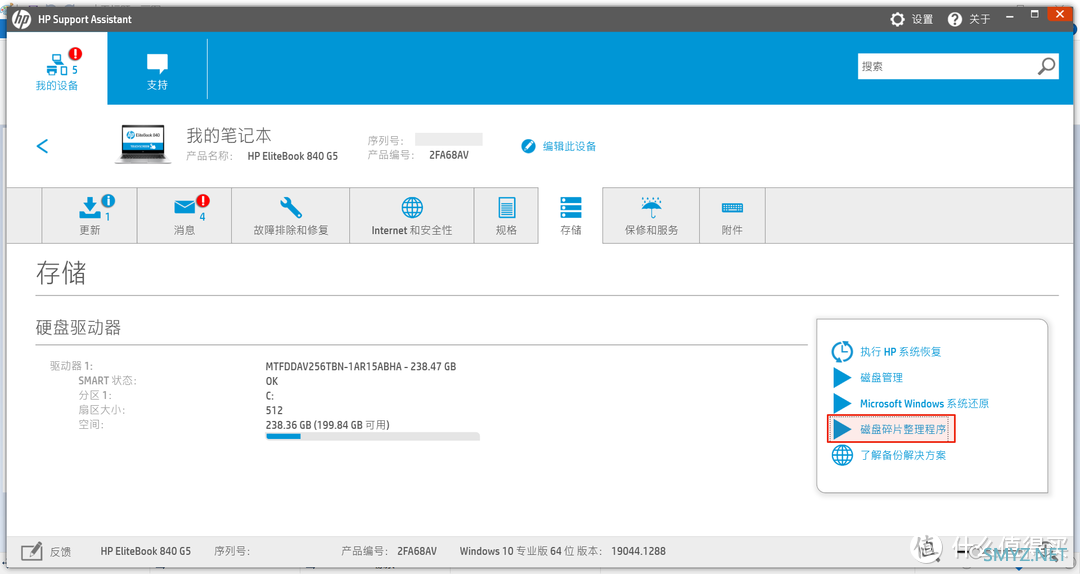Maximize the HP Support Assistant window
The image size is (1080, 574).
(1035, 14)
